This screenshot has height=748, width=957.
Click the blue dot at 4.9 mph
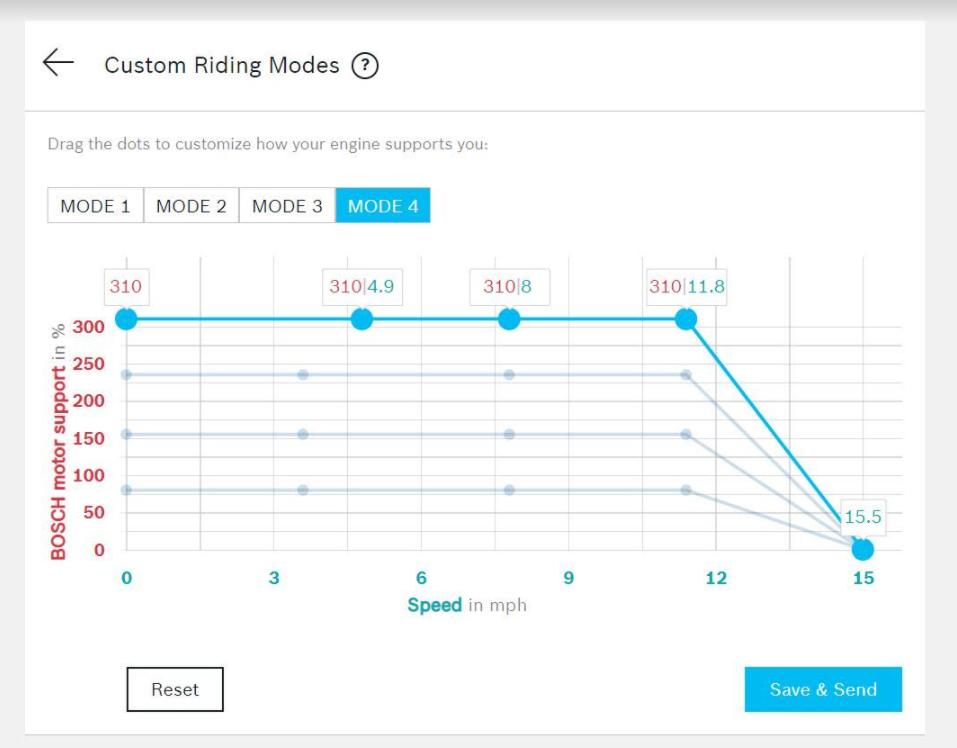tap(362, 319)
